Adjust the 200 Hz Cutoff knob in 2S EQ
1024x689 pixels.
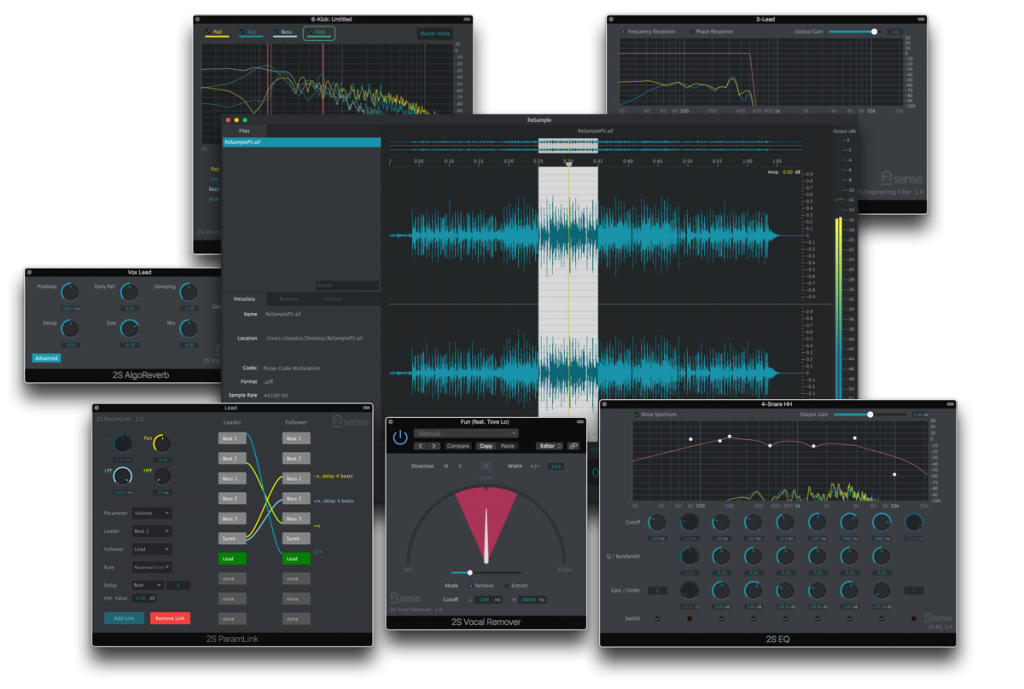[753, 522]
